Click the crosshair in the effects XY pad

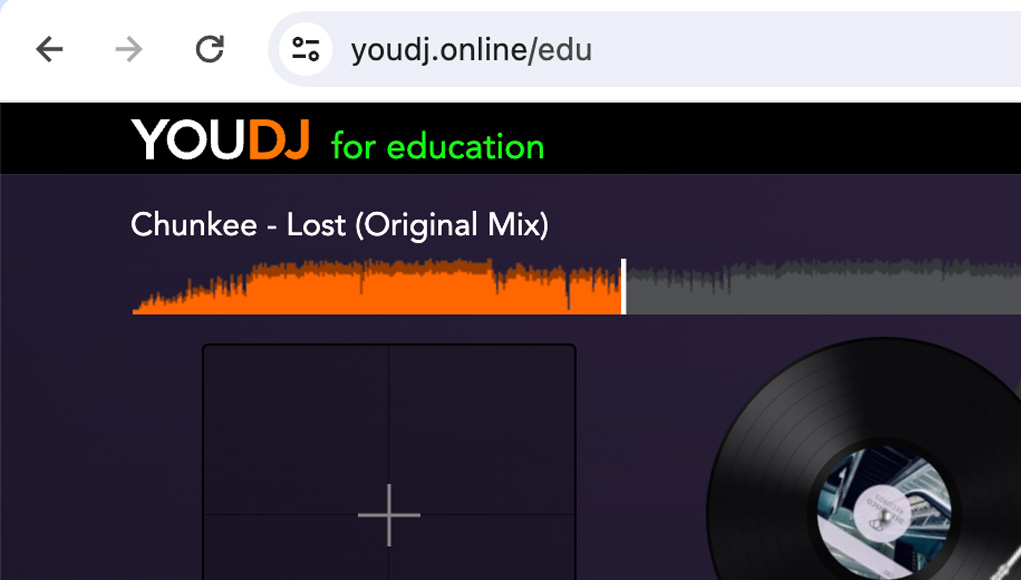[x=389, y=515]
